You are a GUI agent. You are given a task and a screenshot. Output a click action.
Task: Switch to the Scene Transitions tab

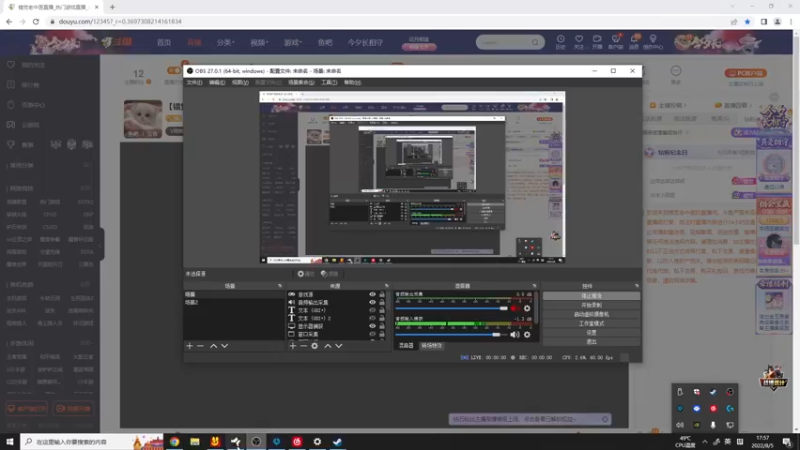pyautogui.click(x=432, y=346)
